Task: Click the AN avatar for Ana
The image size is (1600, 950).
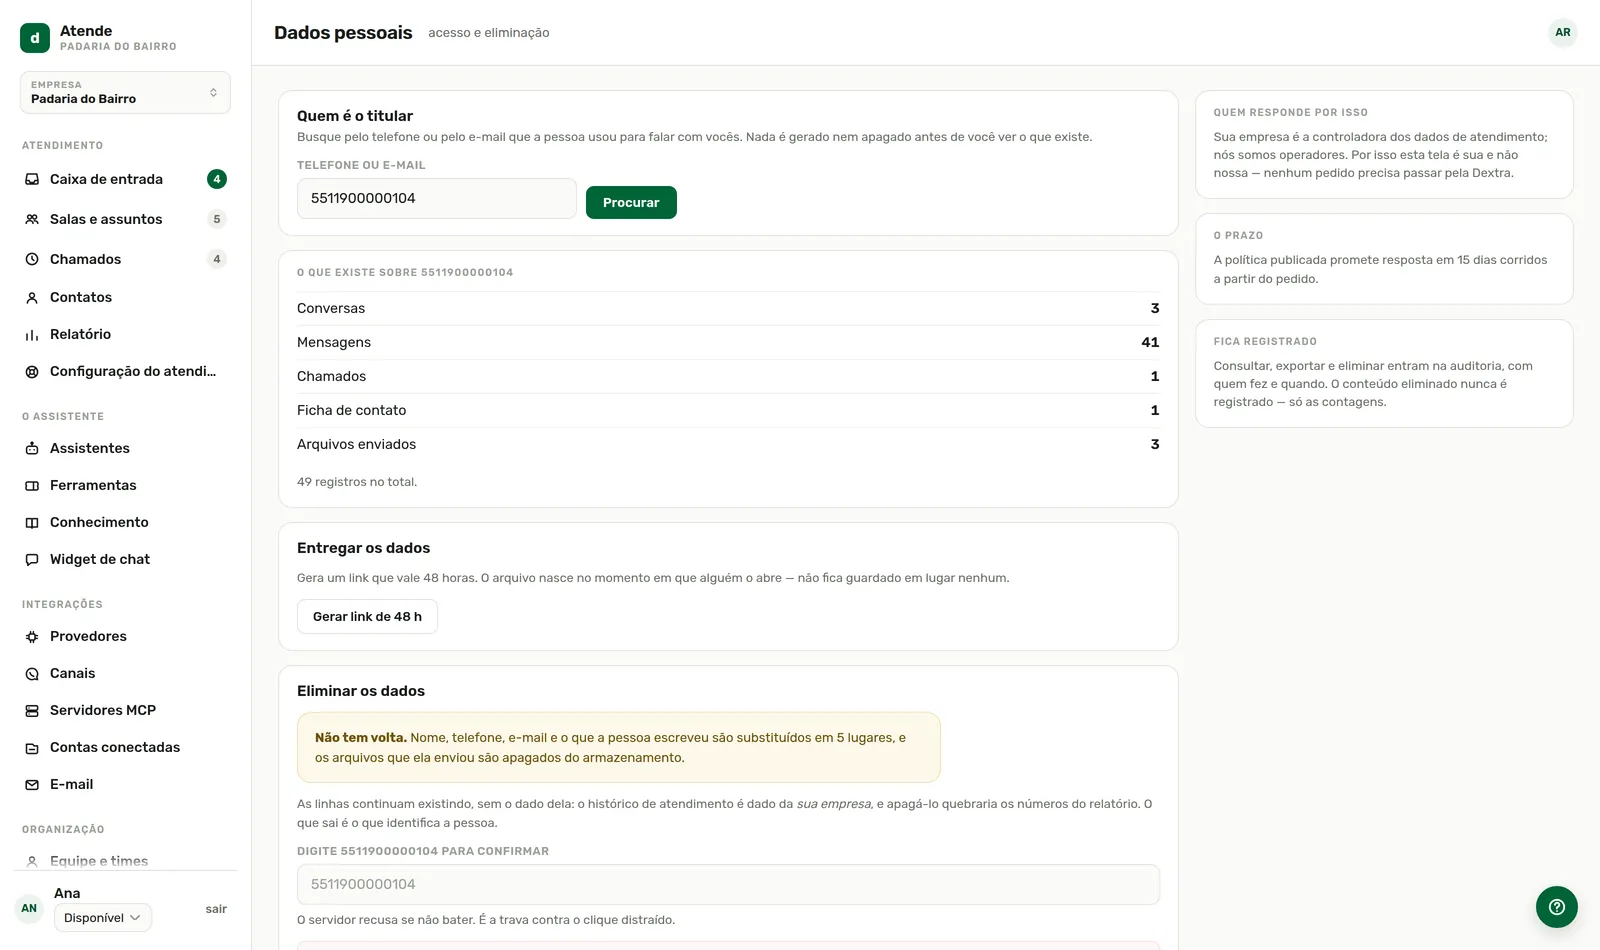Action: coord(29,908)
